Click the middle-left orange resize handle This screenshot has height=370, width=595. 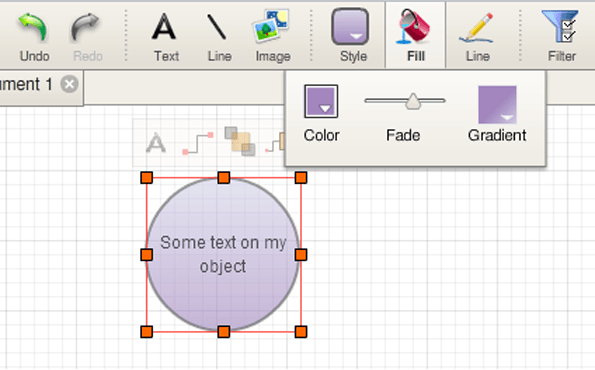click(x=146, y=255)
